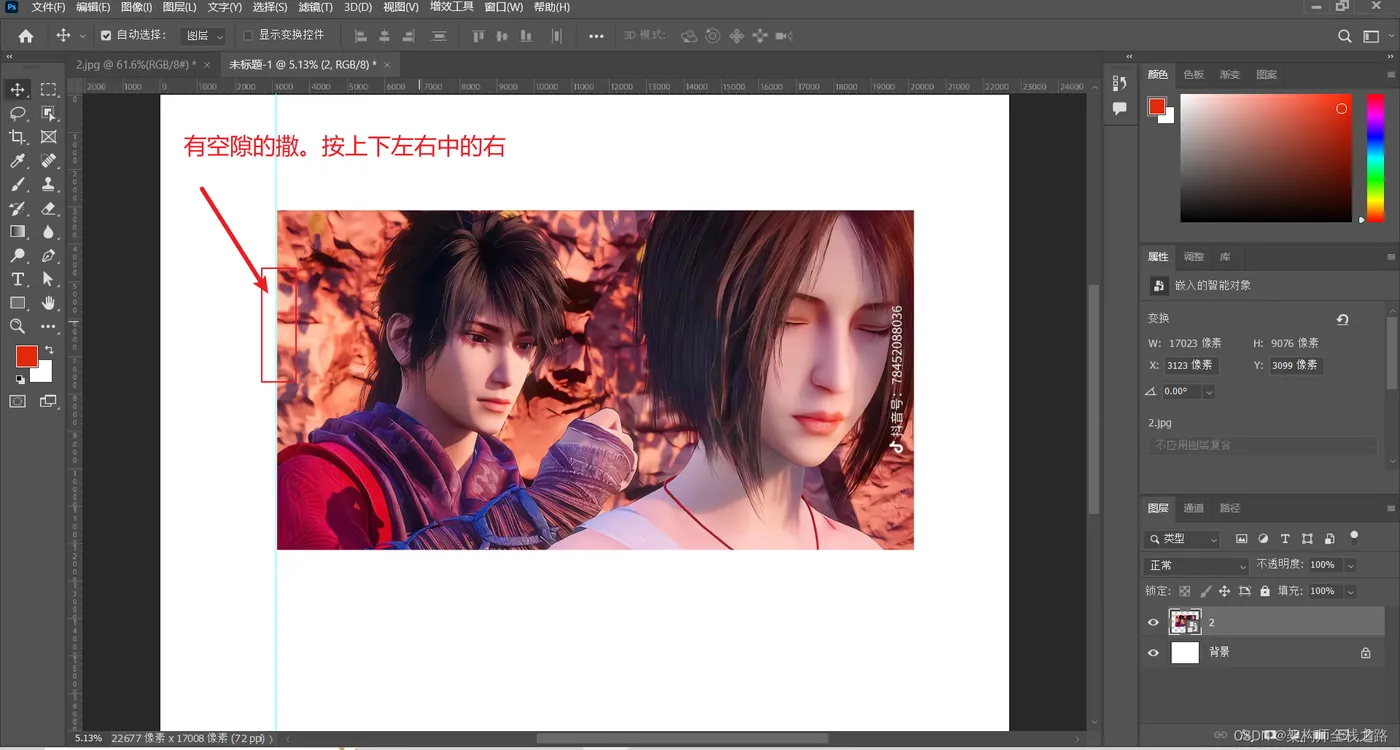
Task: Reset the transform in Properties panel
Action: [1343, 319]
